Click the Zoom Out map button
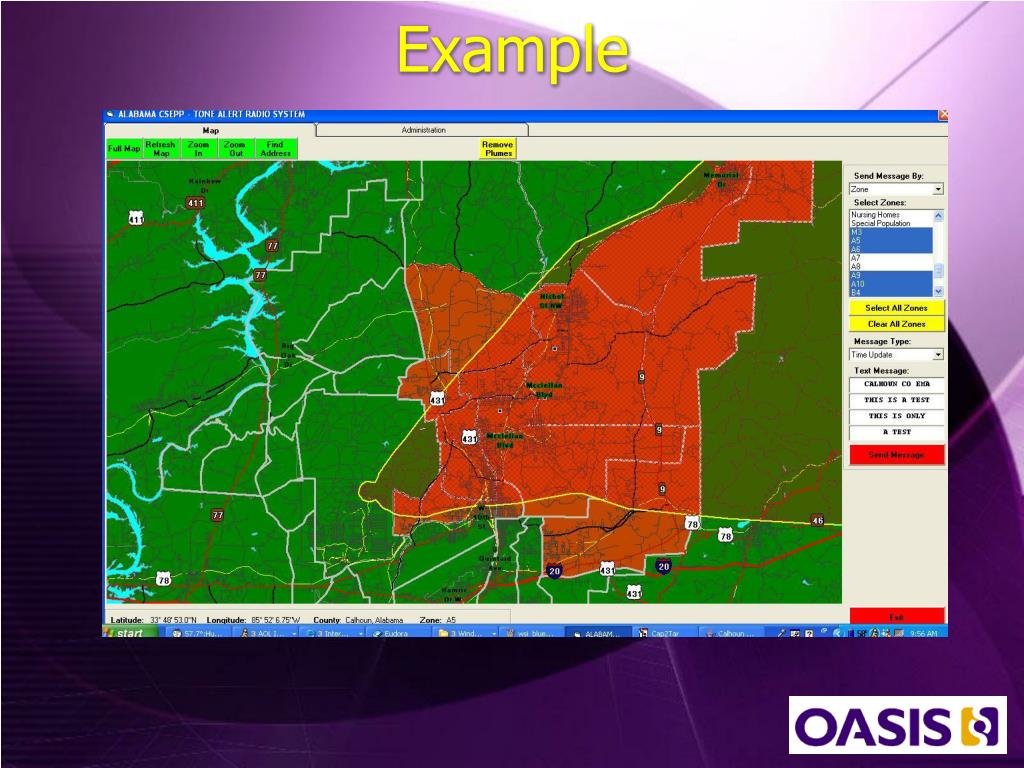1024x768 pixels. tap(235, 149)
